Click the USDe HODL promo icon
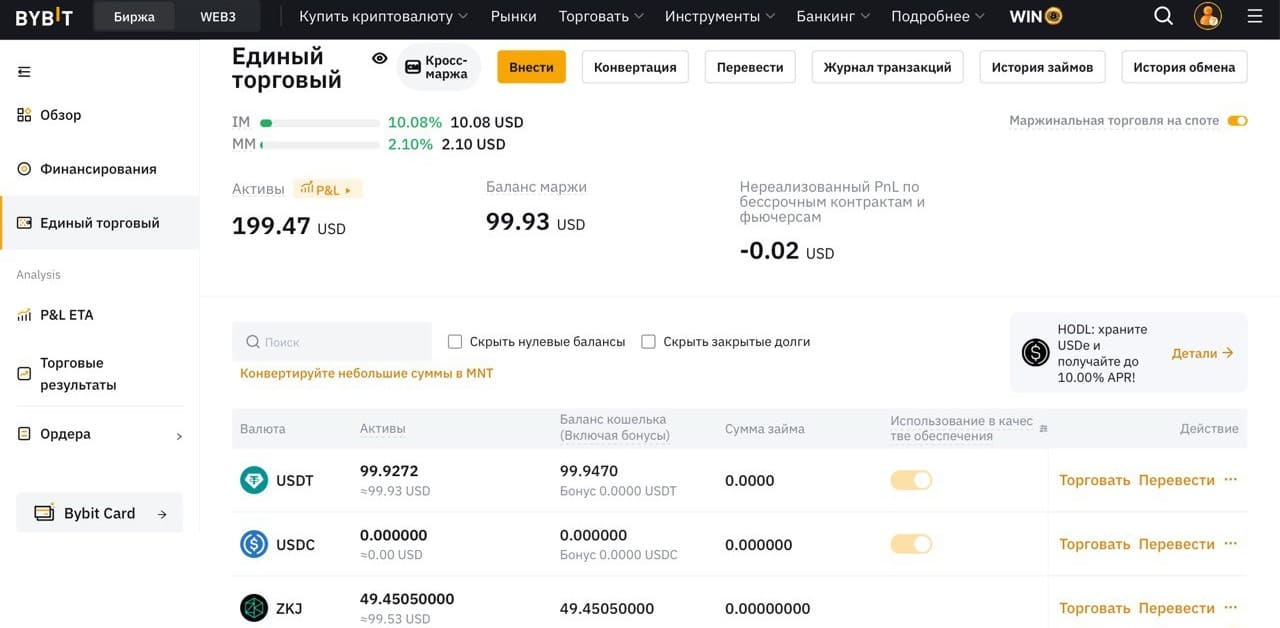This screenshot has width=1280, height=628. click(1036, 352)
